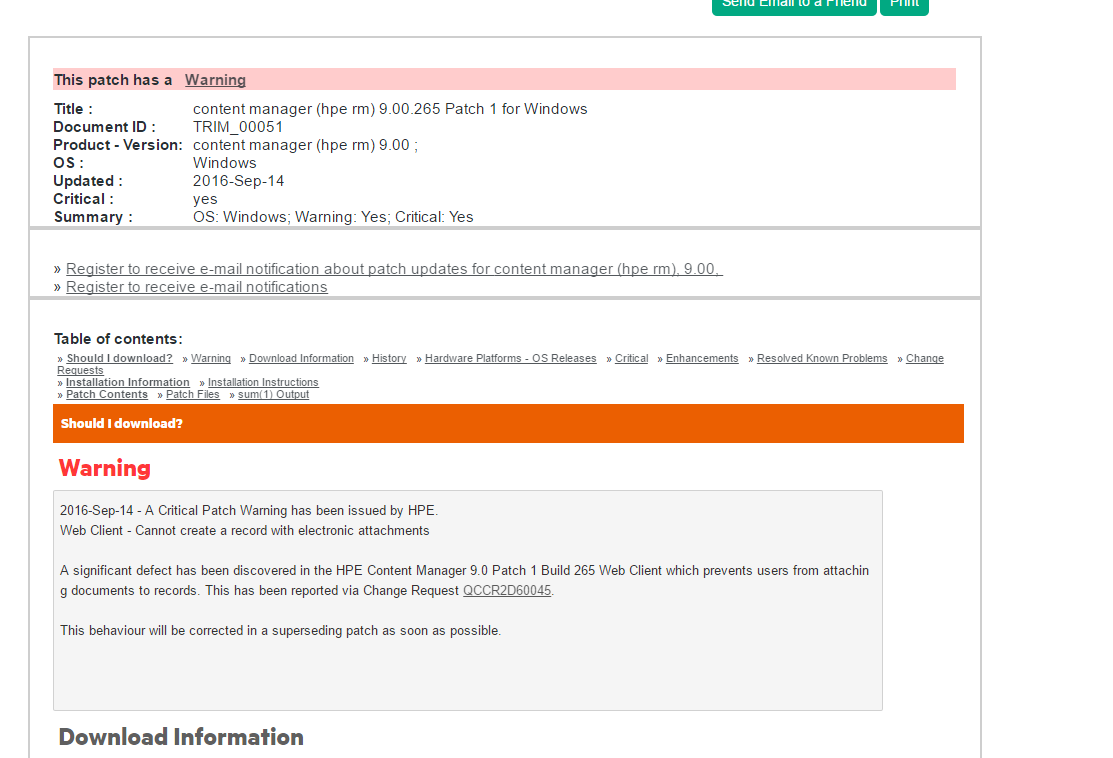Viewport: 1113px width, 758px height.
Task: Open the Resolved Known Problems link
Action: point(822,358)
